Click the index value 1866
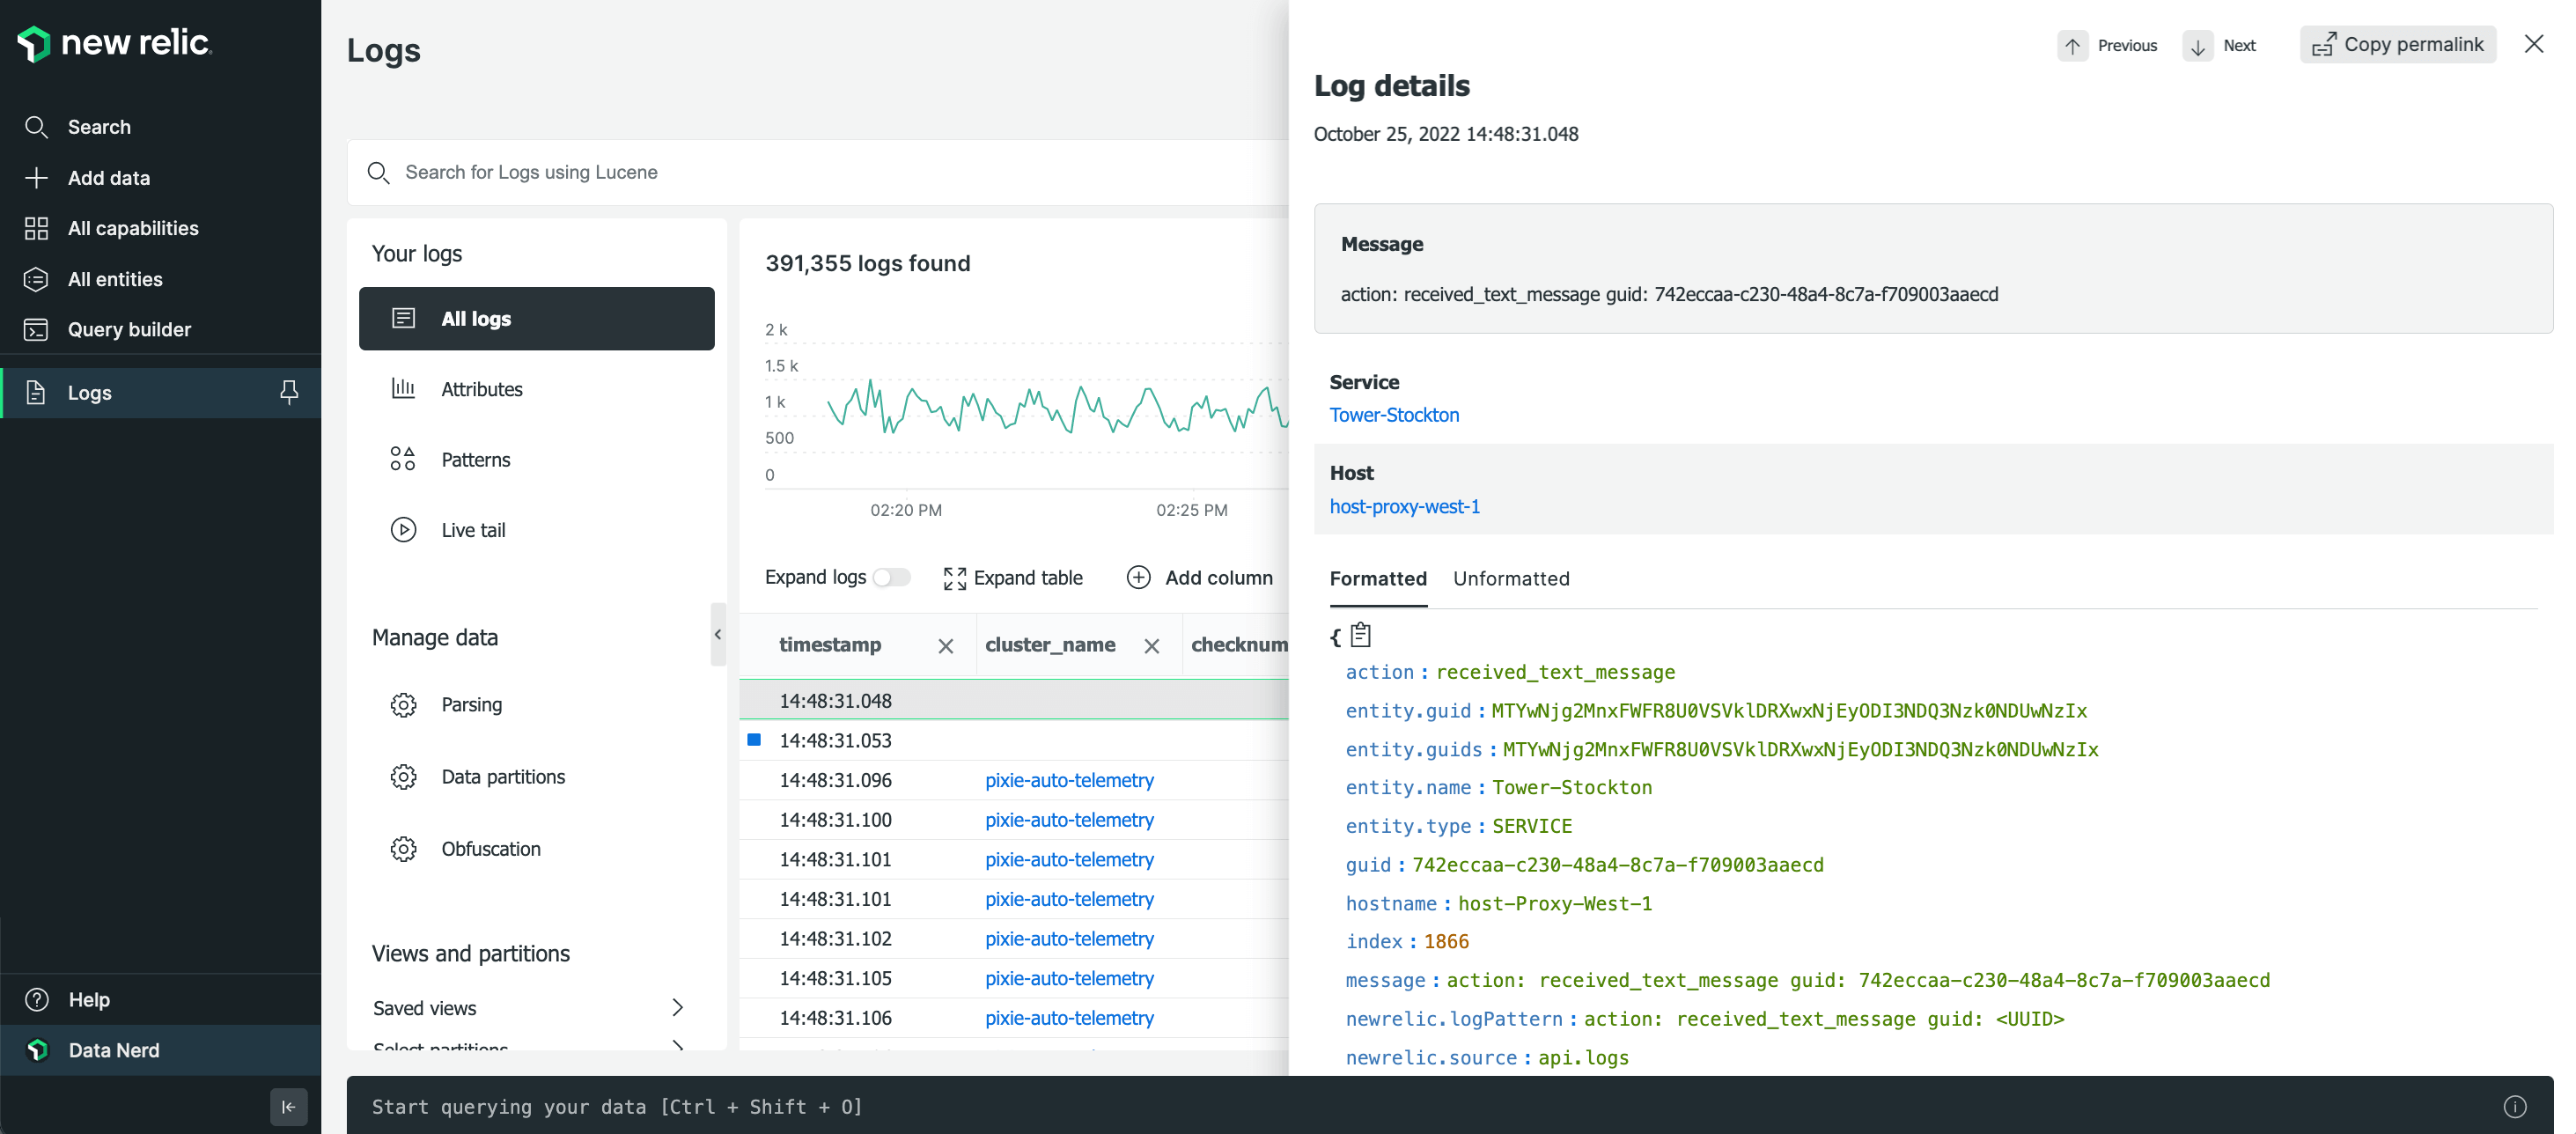The image size is (2576, 1134). [1446, 942]
